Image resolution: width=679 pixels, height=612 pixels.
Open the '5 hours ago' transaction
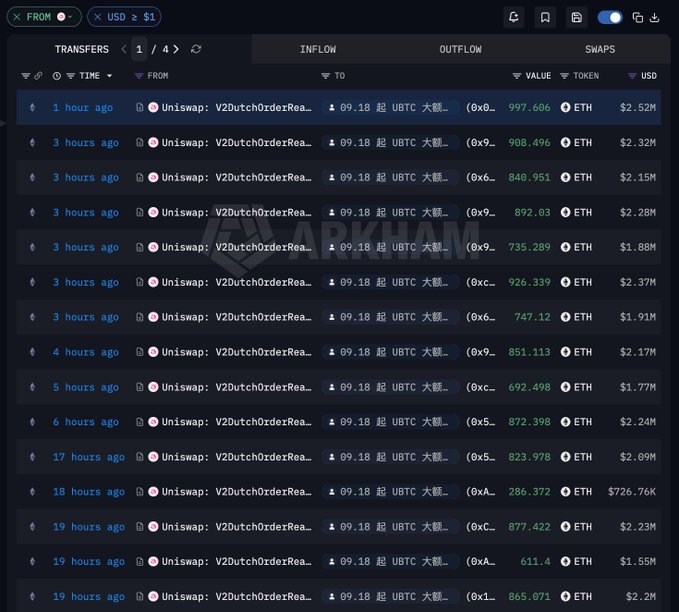[x=86, y=387]
